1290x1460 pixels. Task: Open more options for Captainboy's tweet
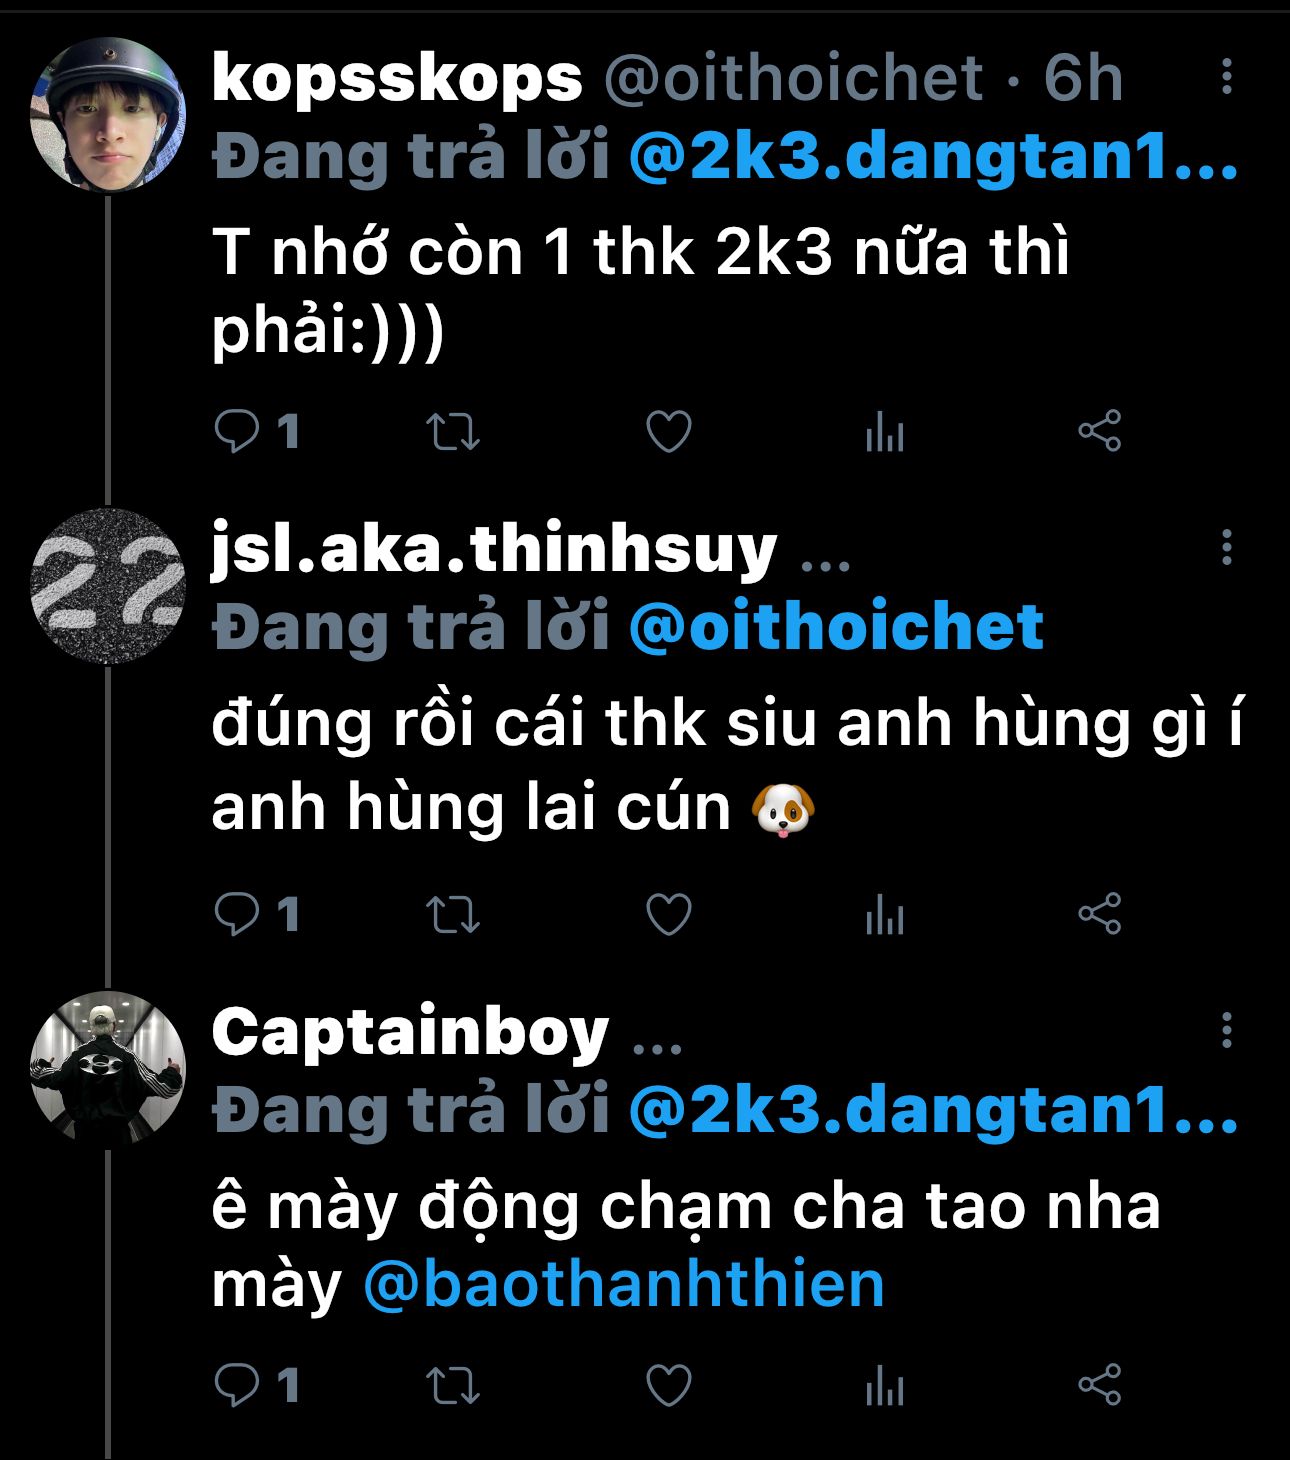click(1226, 1030)
